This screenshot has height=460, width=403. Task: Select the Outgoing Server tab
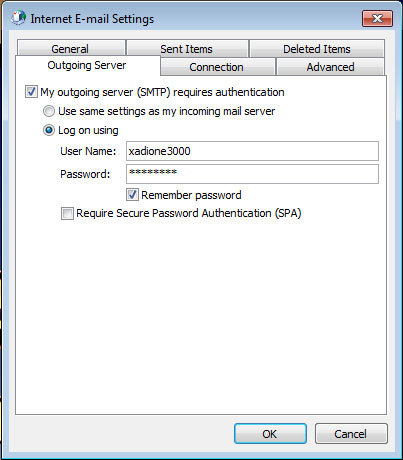(x=87, y=65)
